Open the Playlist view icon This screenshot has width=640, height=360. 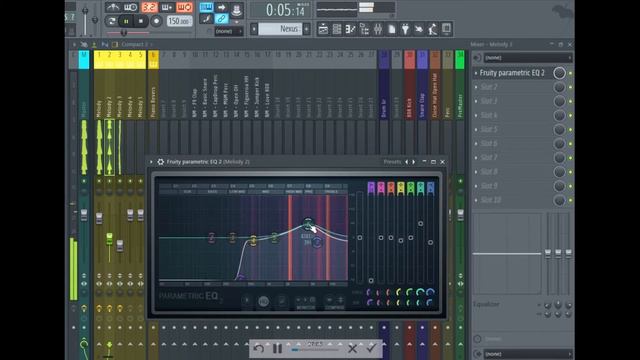[323, 29]
